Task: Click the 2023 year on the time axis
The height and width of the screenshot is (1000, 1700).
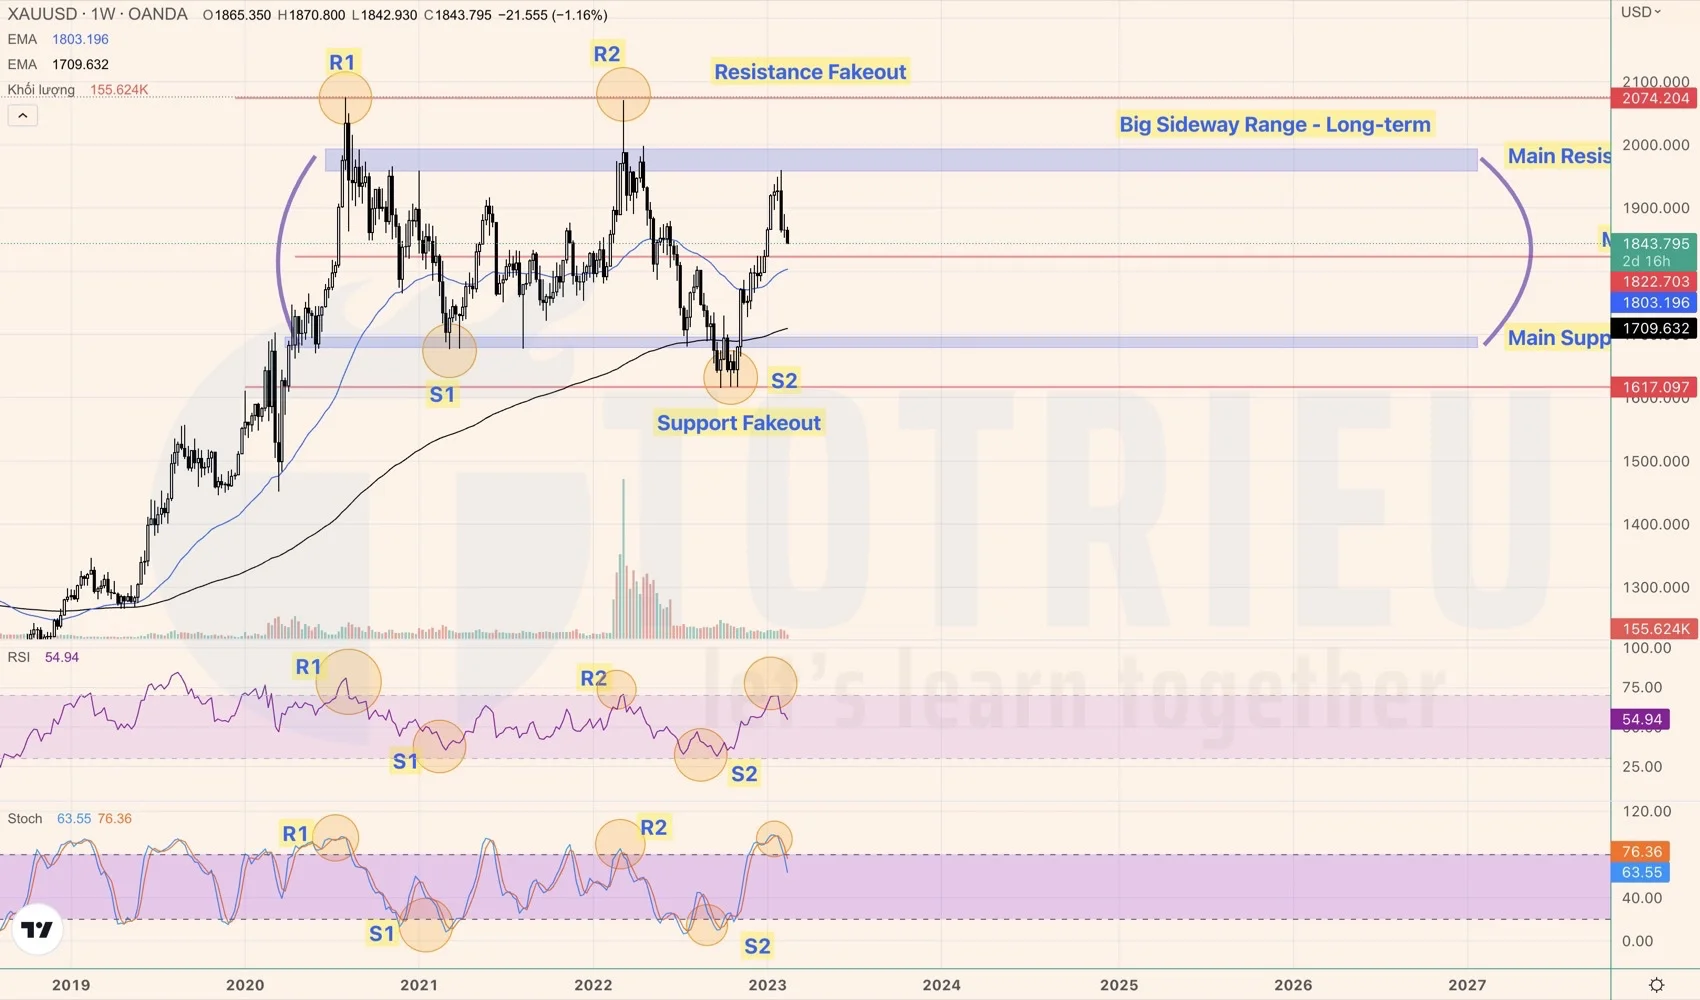Action: [x=767, y=984]
